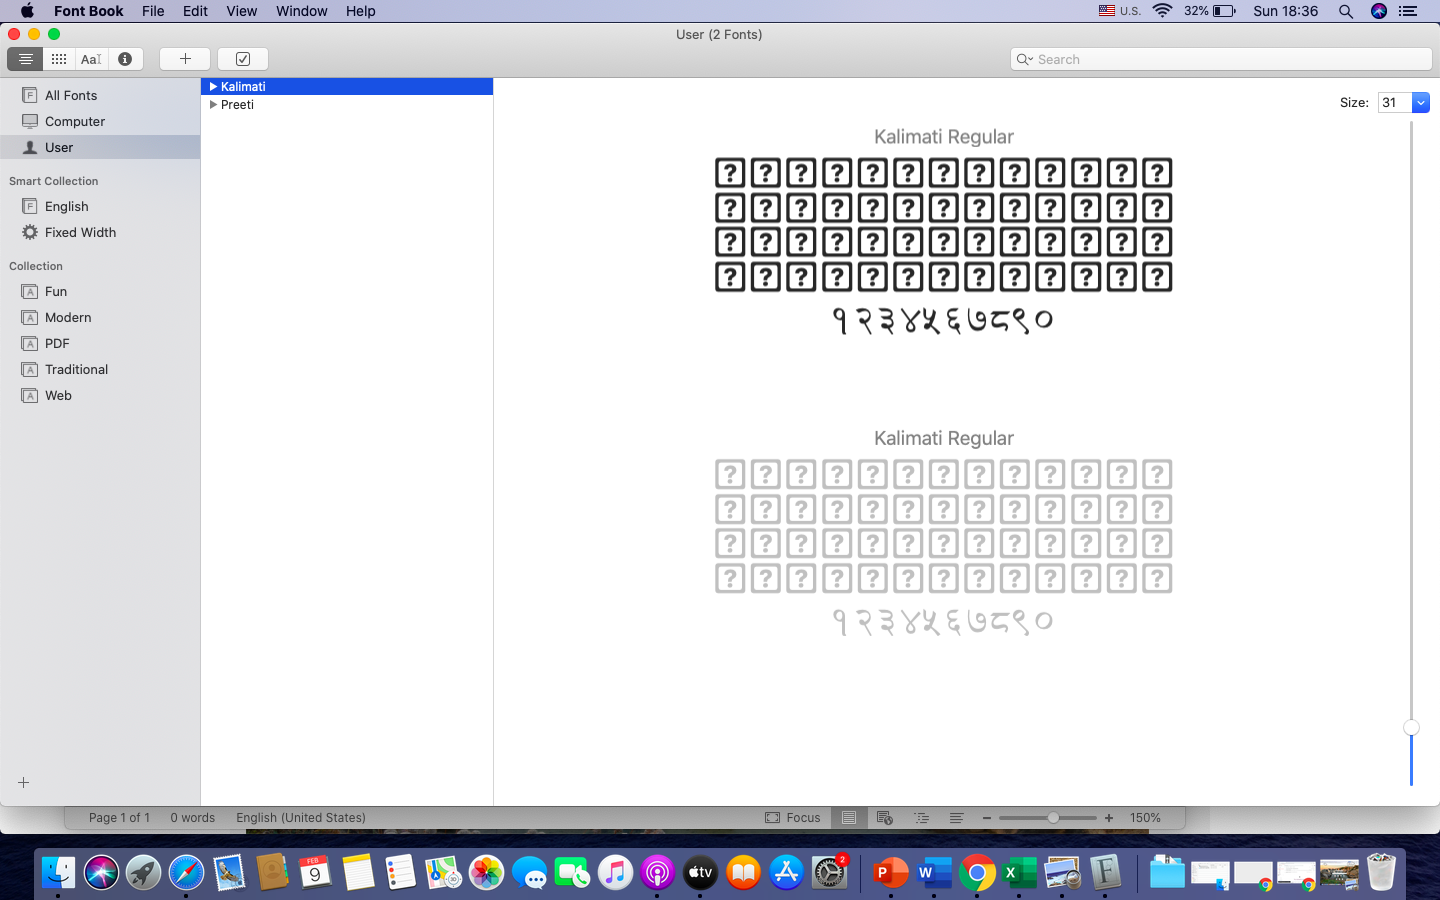Toggle enable/disable for the selected font
Image resolution: width=1440 pixels, height=900 pixels.
[x=243, y=59]
